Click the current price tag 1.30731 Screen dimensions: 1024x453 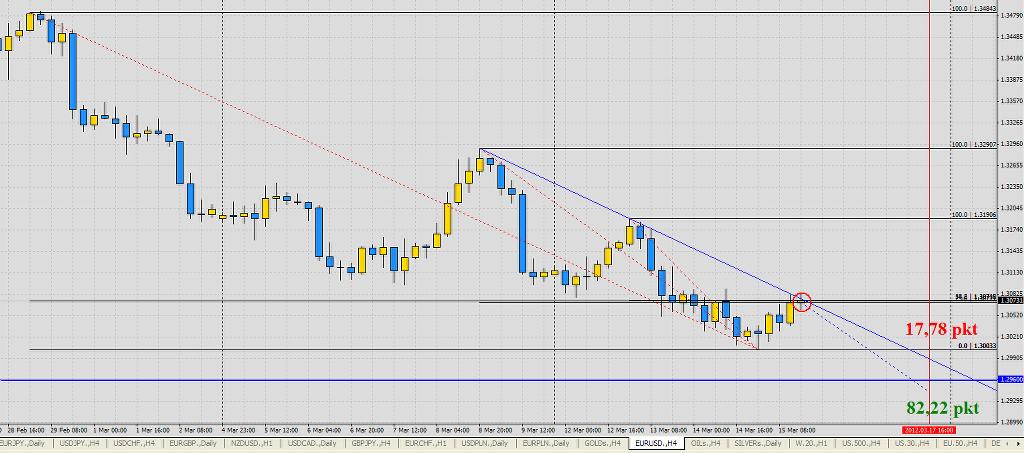pyautogui.click(x=1010, y=301)
